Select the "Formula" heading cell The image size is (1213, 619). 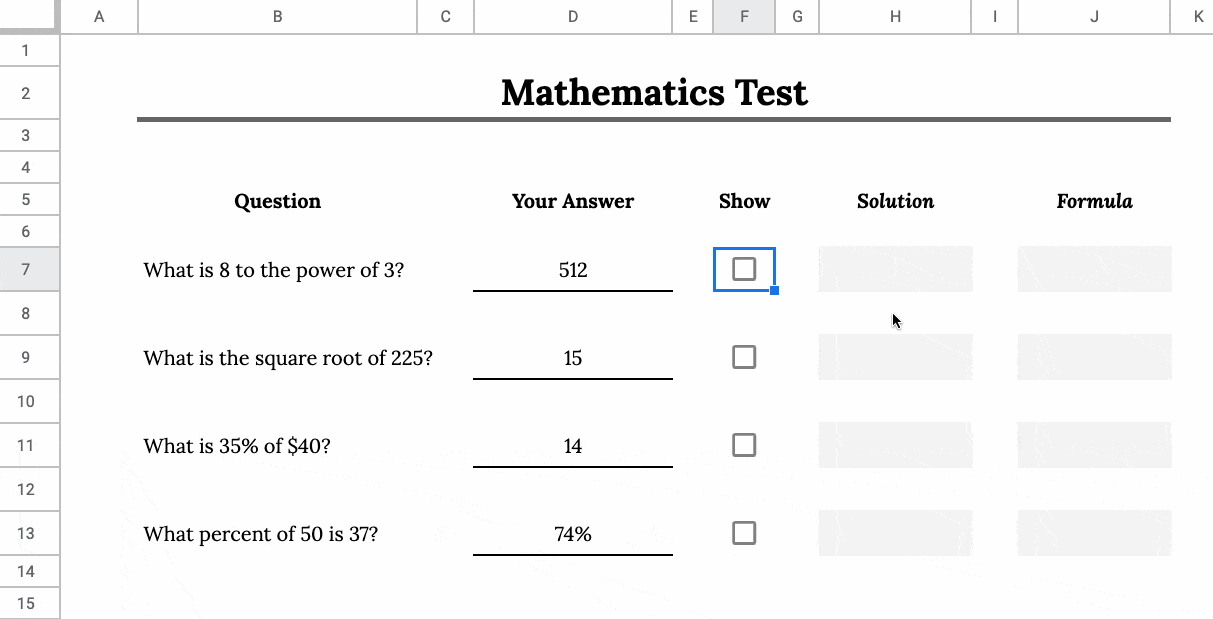(x=1094, y=201)
